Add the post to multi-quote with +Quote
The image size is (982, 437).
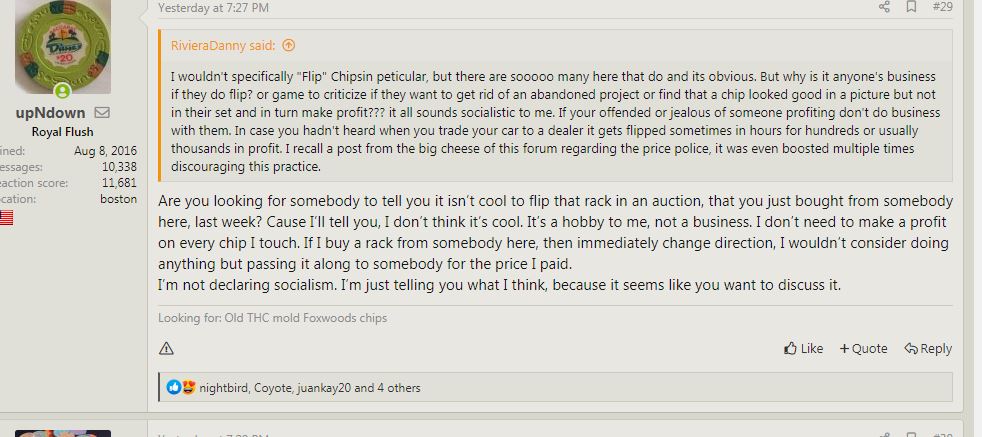click(x=863, y=348)
